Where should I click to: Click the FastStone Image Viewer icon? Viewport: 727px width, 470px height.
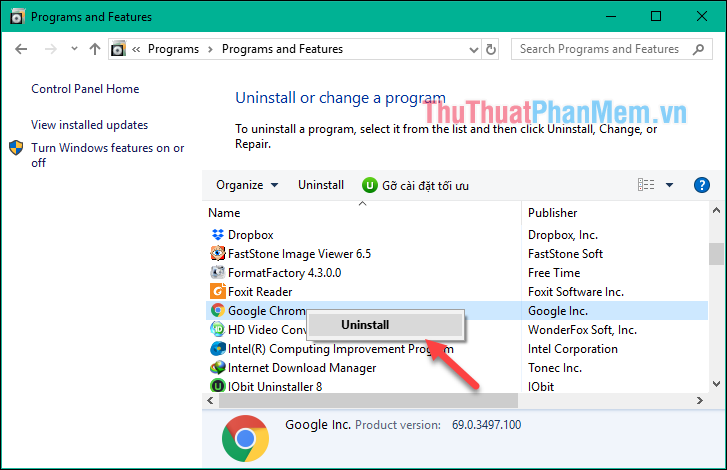[x=217, y=254]
